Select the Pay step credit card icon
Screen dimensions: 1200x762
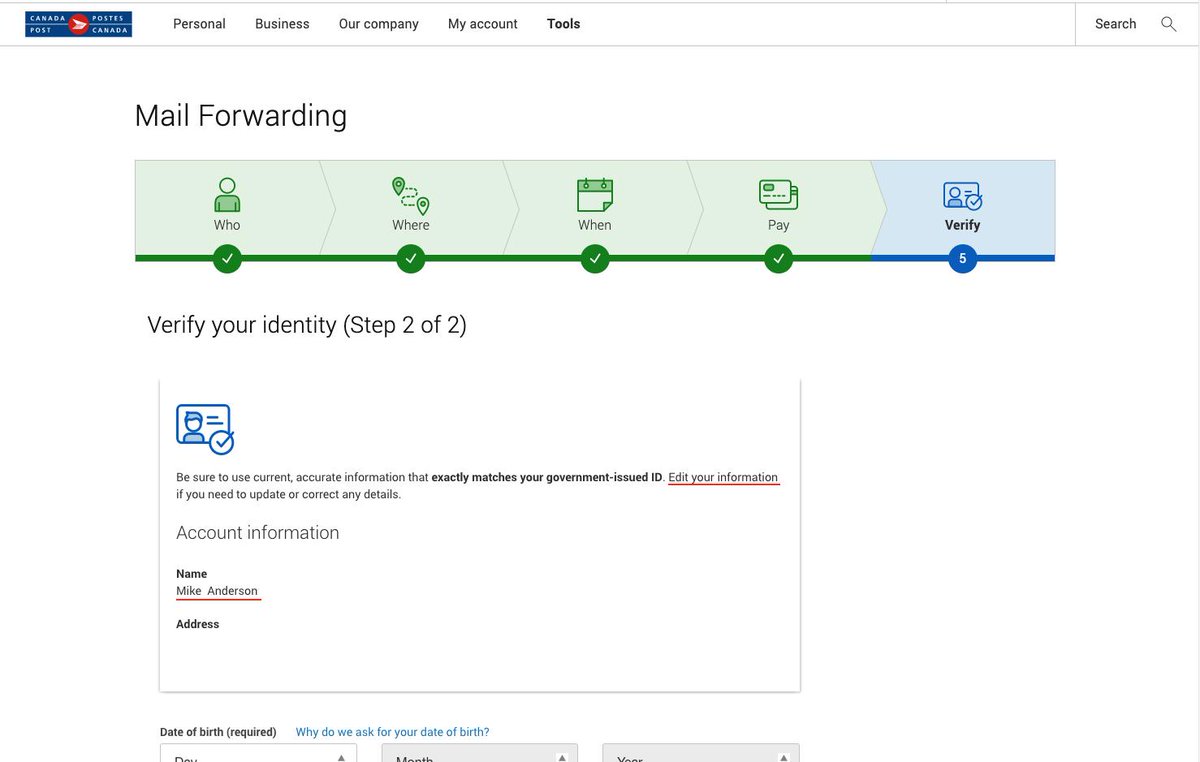pyautogui.click(x=778, y=194)
